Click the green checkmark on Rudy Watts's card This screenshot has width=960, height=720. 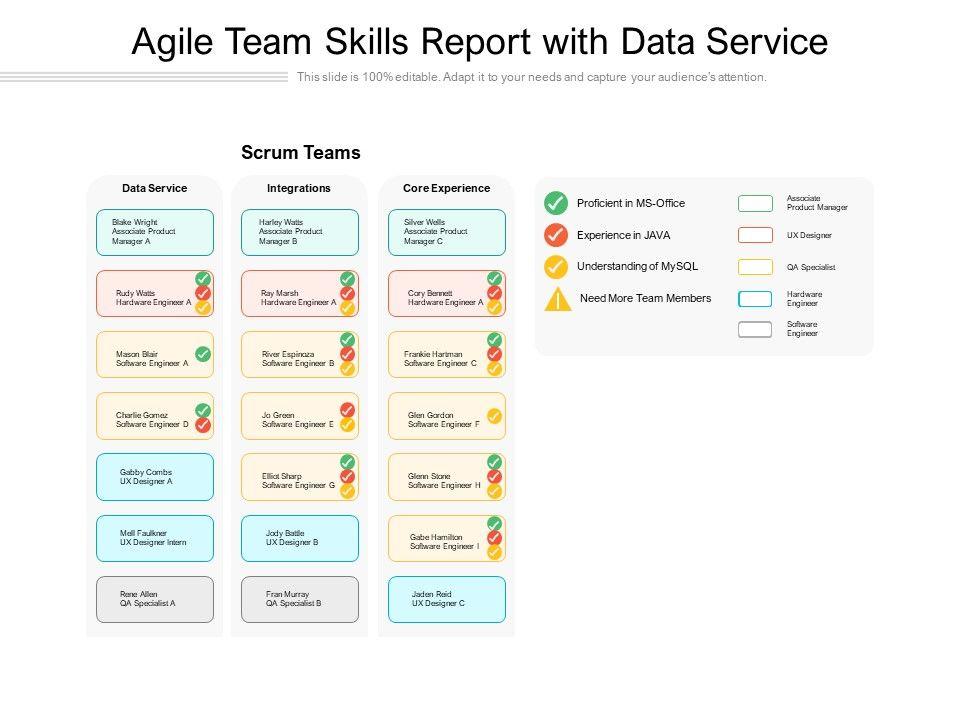(x=203, y=279)
